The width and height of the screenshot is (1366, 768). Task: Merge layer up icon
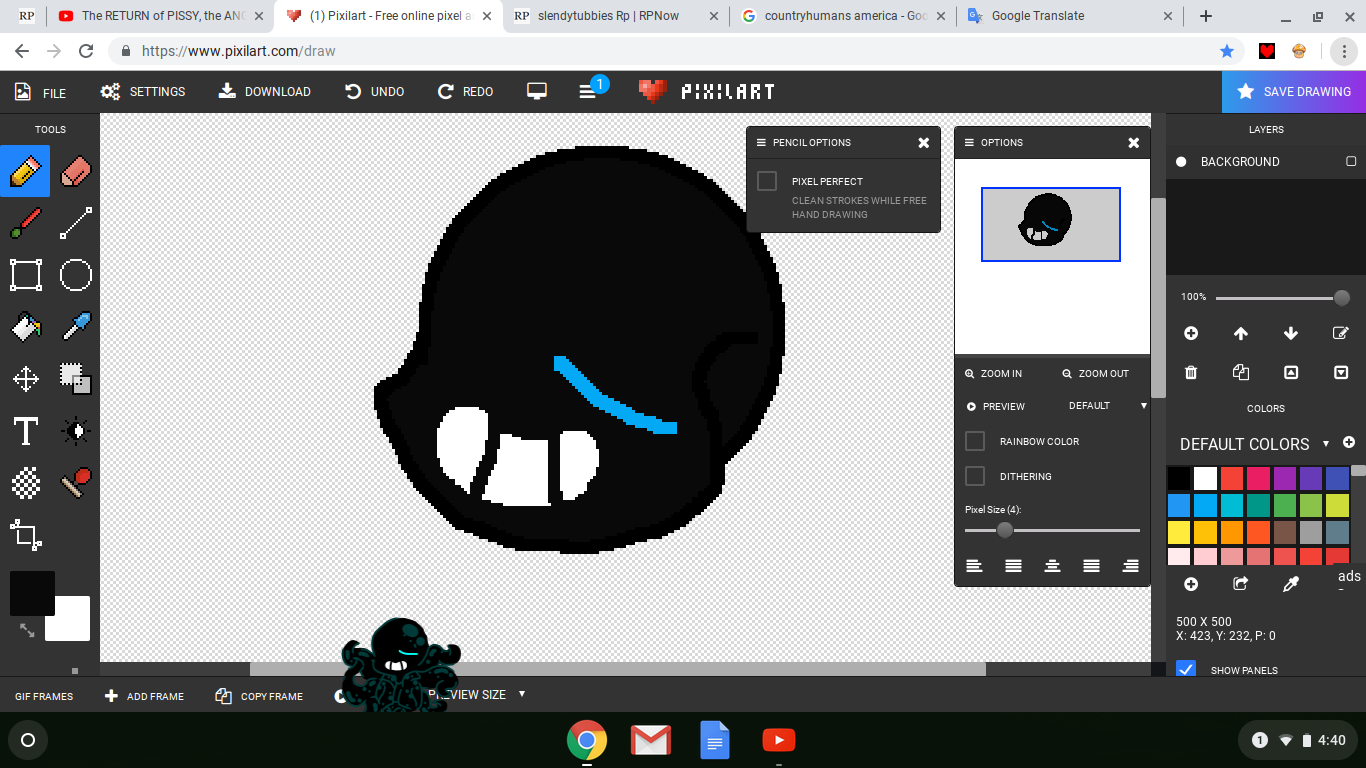coord(1291,372)
